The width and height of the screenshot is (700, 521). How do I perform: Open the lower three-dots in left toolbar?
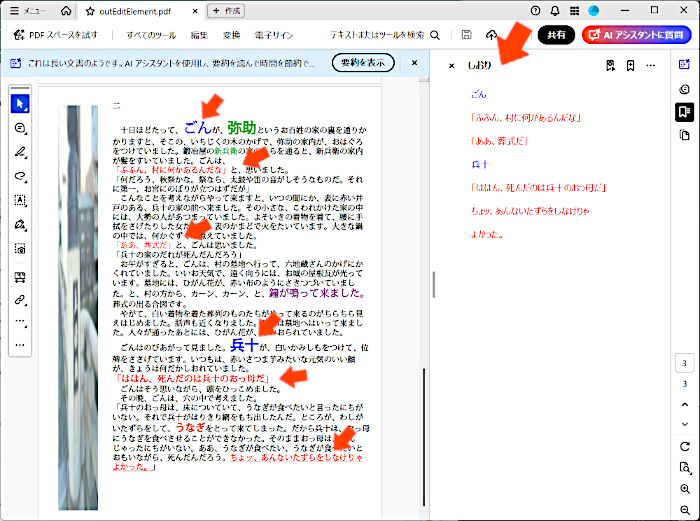click(x=20, y=345)
